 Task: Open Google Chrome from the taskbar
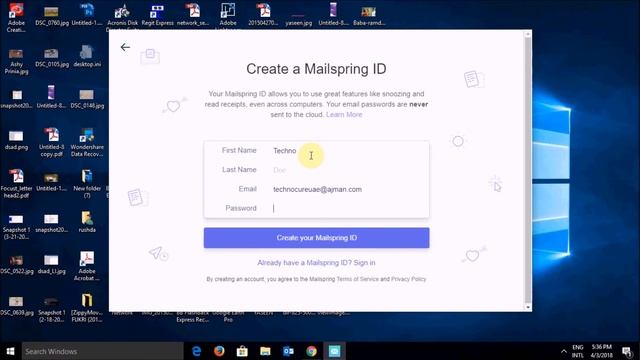point(311,351)
